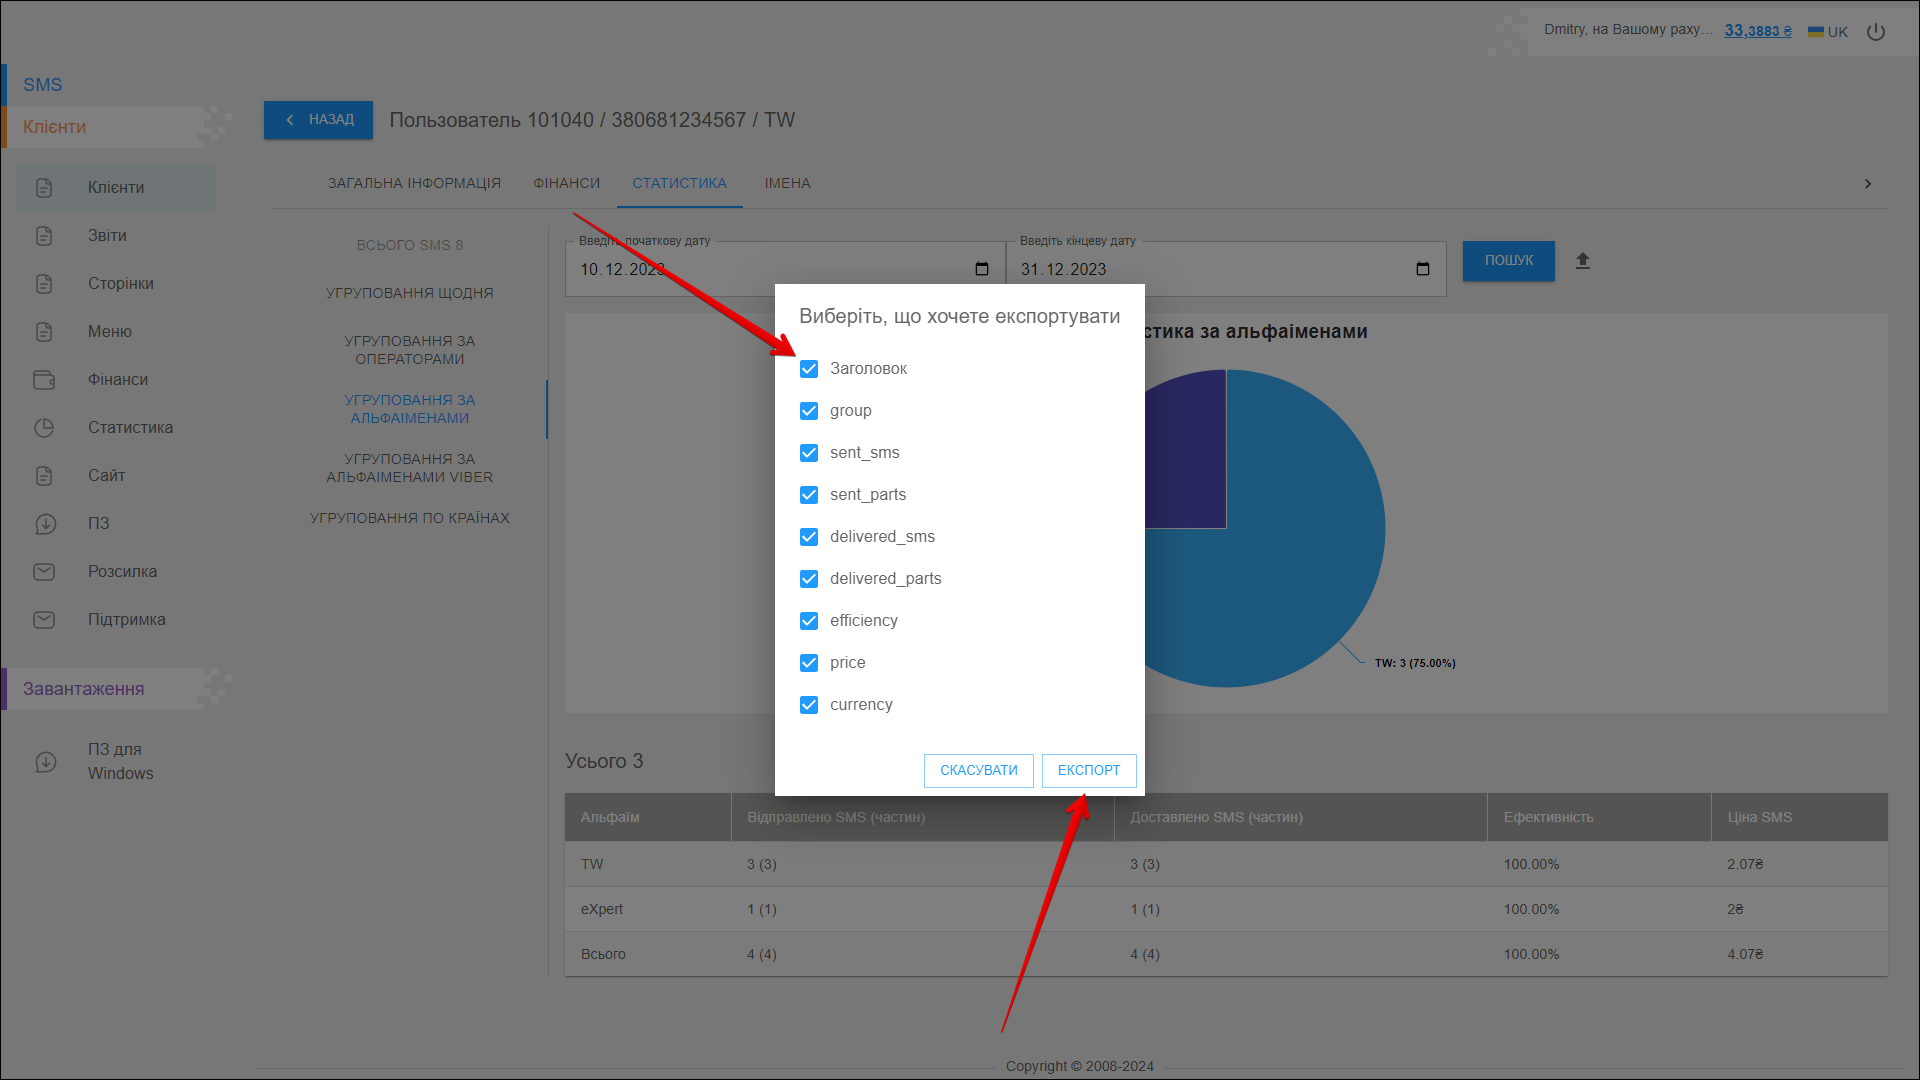Click the ПЗ для Windows download icon
The image size is (1920, 1080).
pos(46,762)
